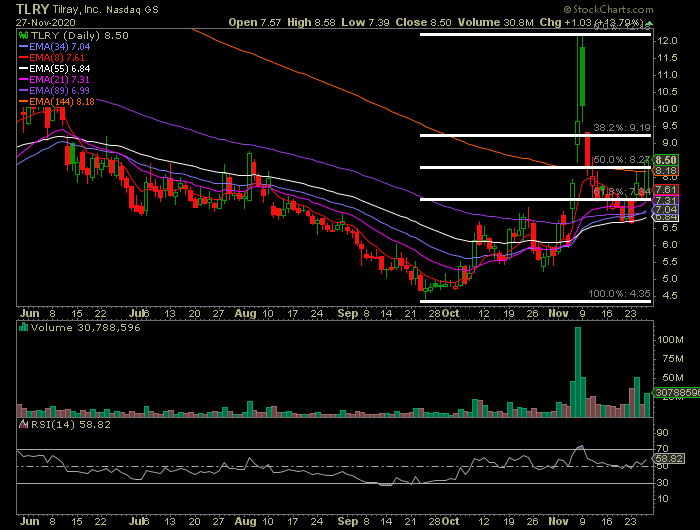This screenshot has height=530, width=700.
Task: Click the TLRY ticker symbol title
Action: point(32,9)
